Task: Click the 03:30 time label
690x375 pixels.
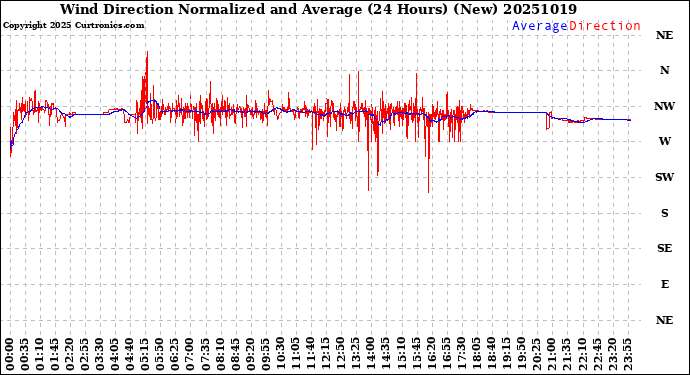Action: (x=100, y=355)
